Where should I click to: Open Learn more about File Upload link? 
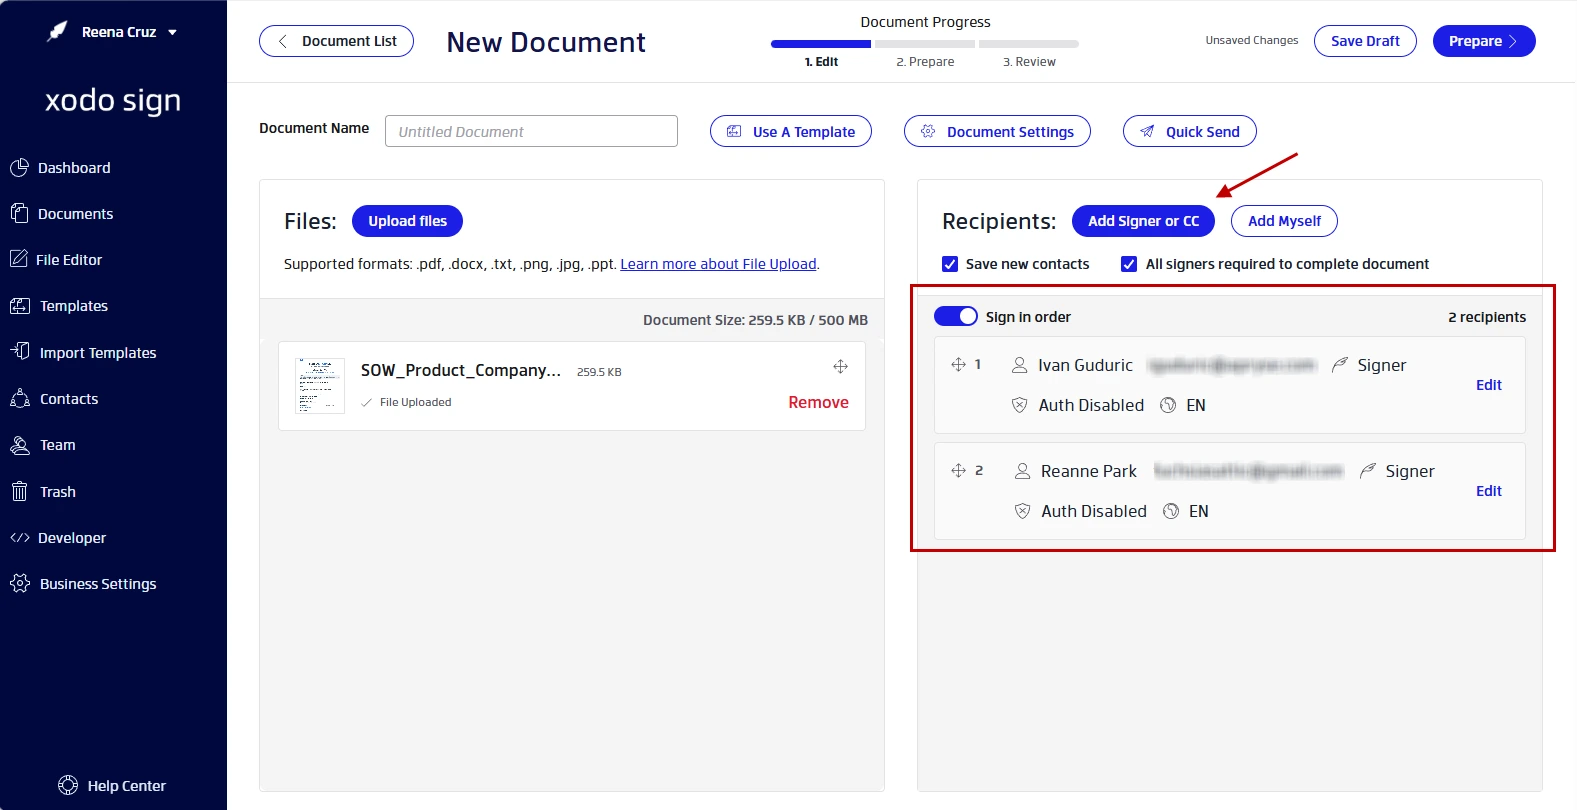[718, 264]
